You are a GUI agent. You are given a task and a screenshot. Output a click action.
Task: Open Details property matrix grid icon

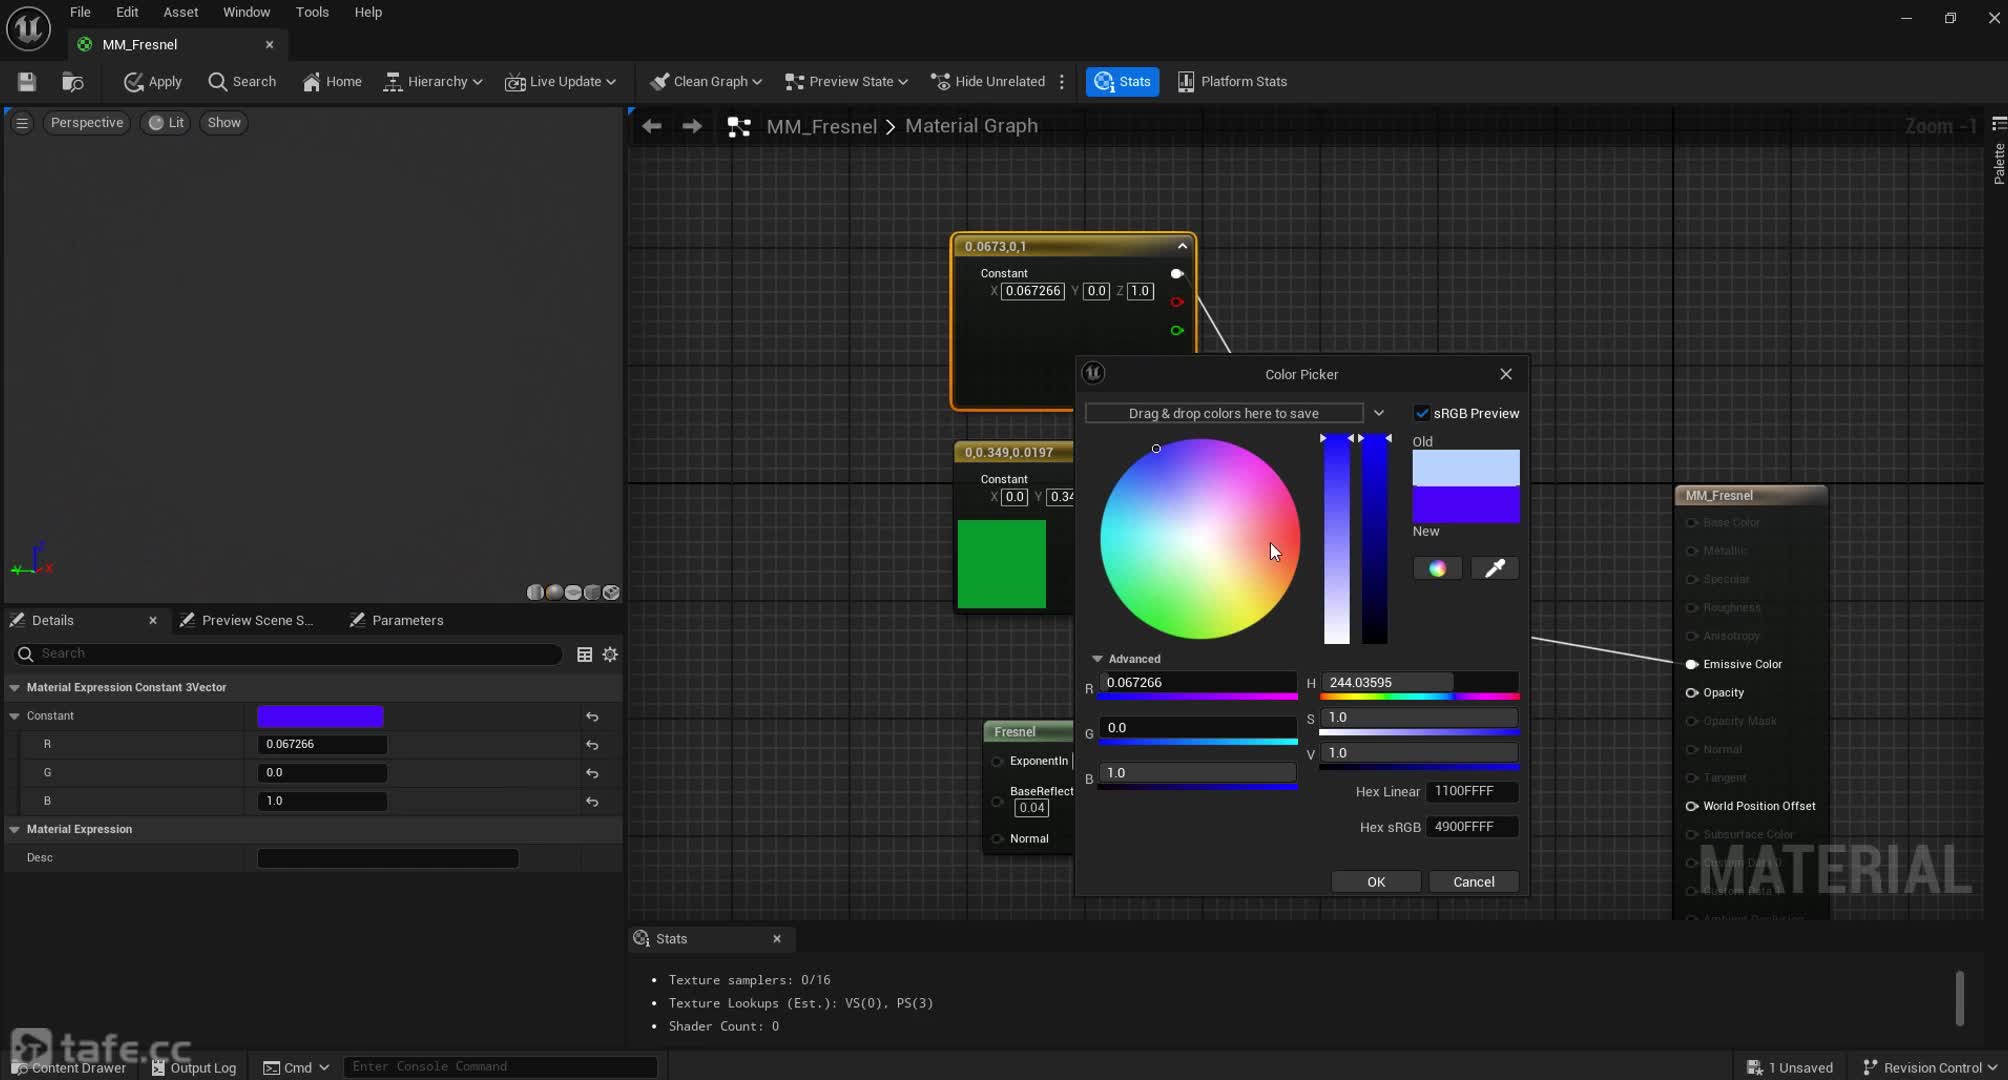coord(585,654)
